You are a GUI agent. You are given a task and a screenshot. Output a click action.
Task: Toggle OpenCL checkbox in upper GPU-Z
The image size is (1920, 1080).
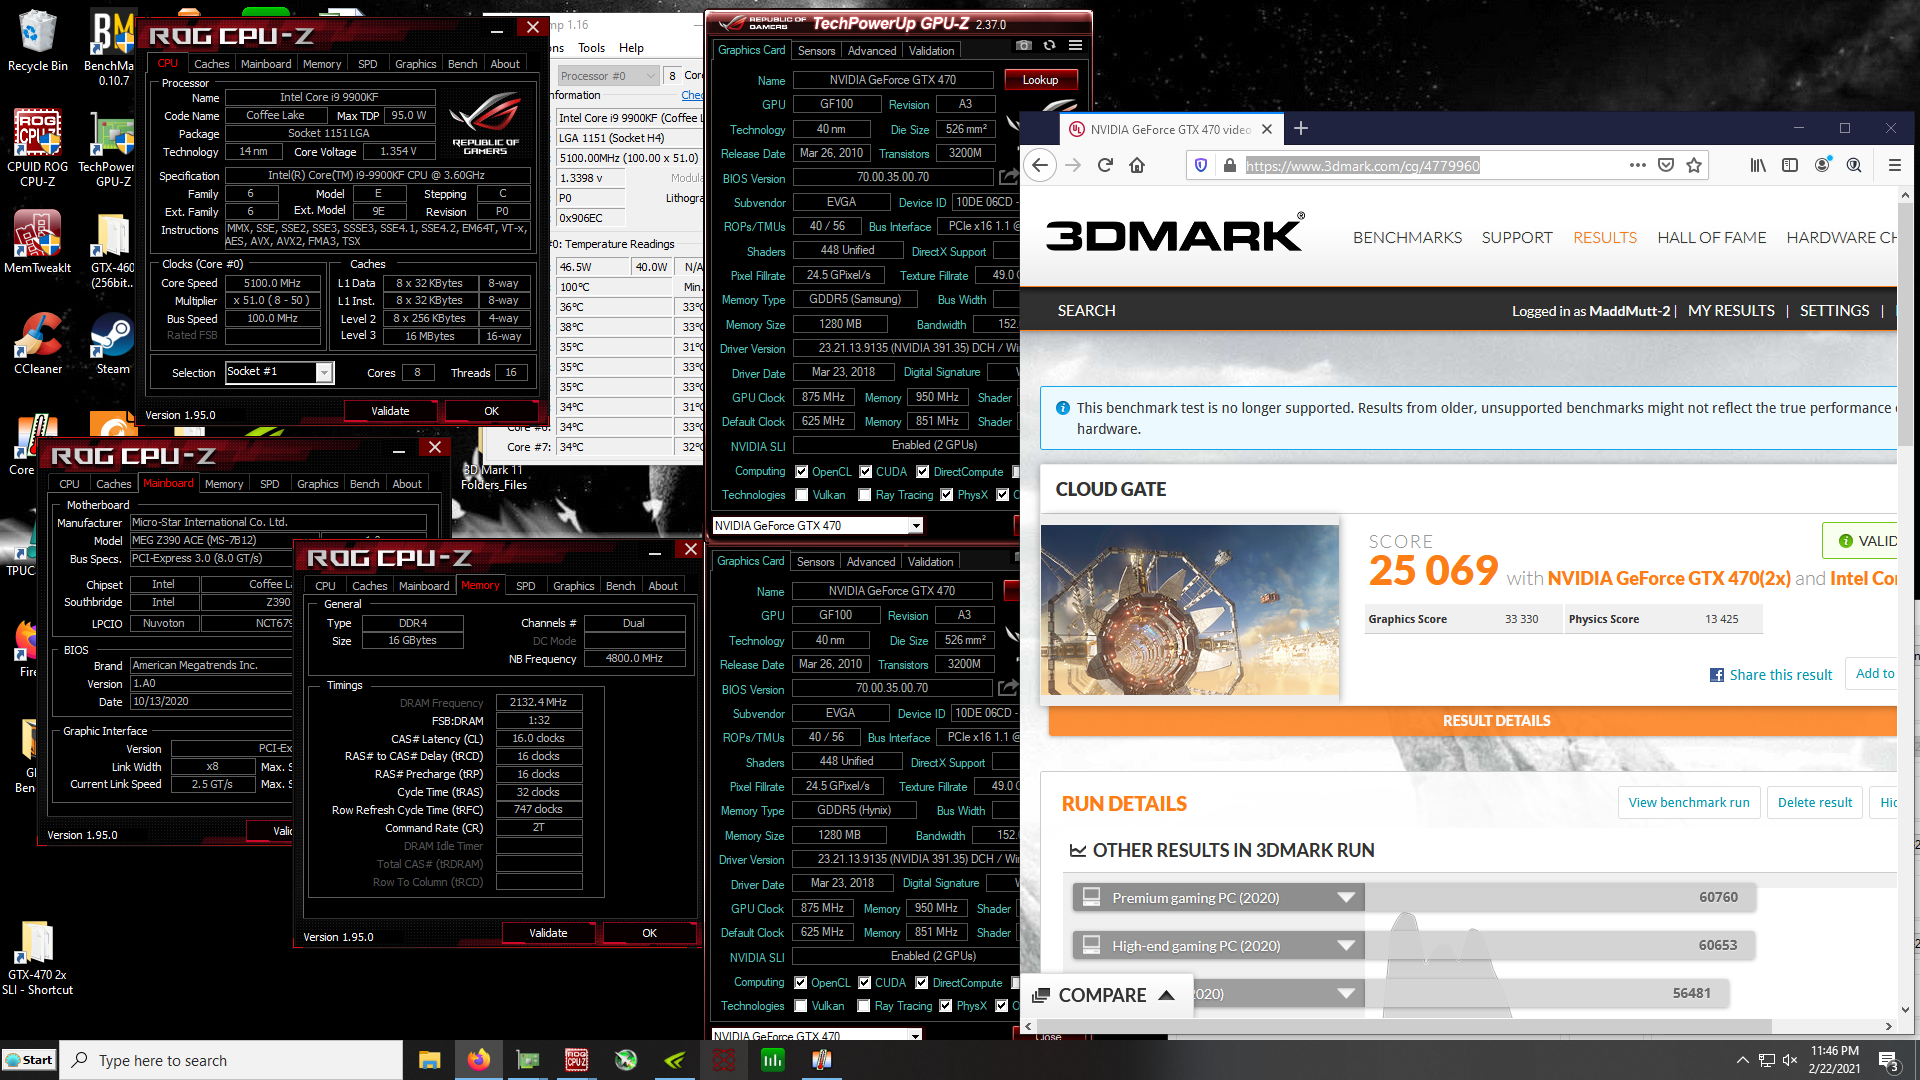[x=801, y=472]
